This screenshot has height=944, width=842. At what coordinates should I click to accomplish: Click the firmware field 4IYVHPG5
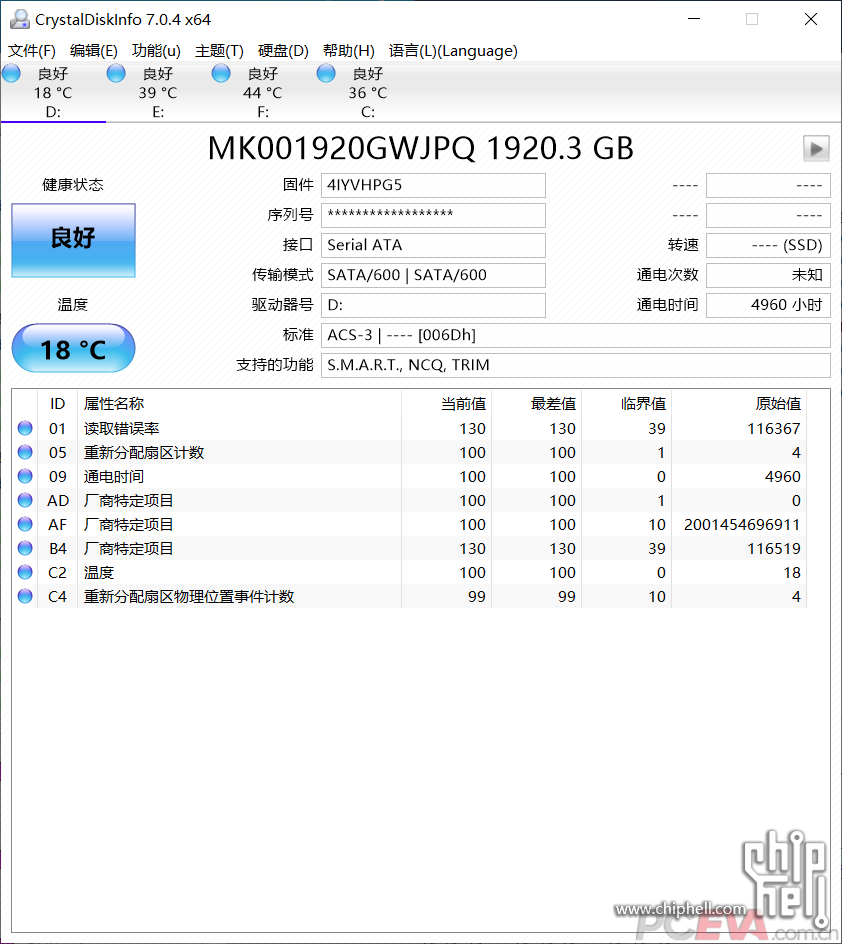(x=433, y=185)
